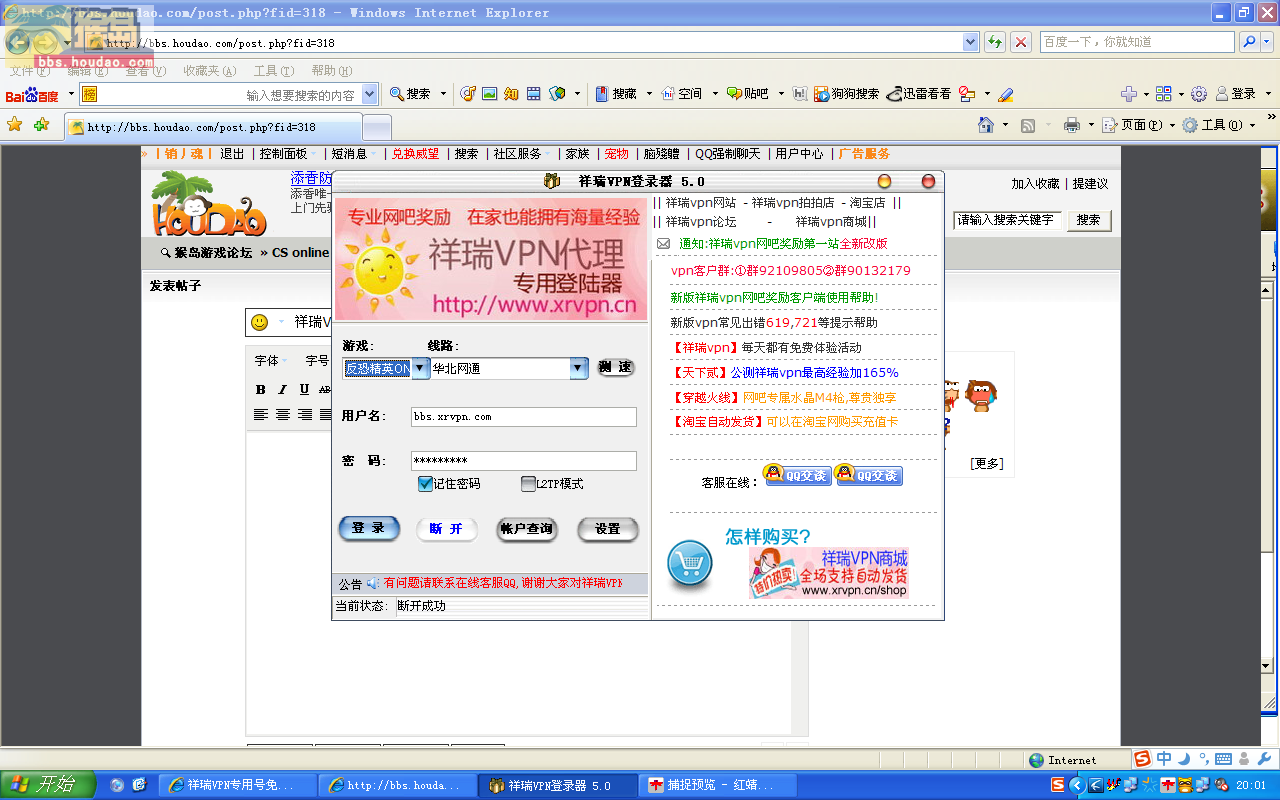This screenshot has height=800, width=1280.
Task: Click the IE home icon
Action: 986,125
